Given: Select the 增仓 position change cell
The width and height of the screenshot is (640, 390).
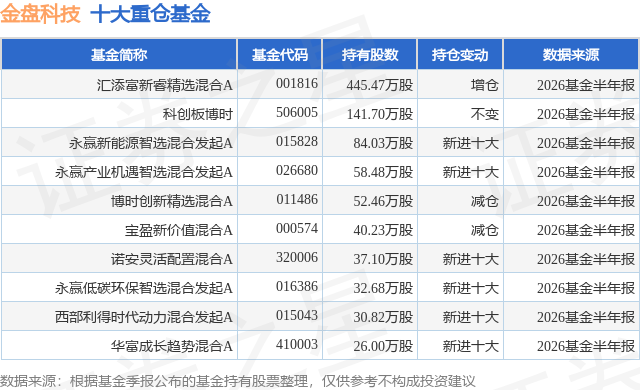Looking at the screenshot, I should point(484,85).
